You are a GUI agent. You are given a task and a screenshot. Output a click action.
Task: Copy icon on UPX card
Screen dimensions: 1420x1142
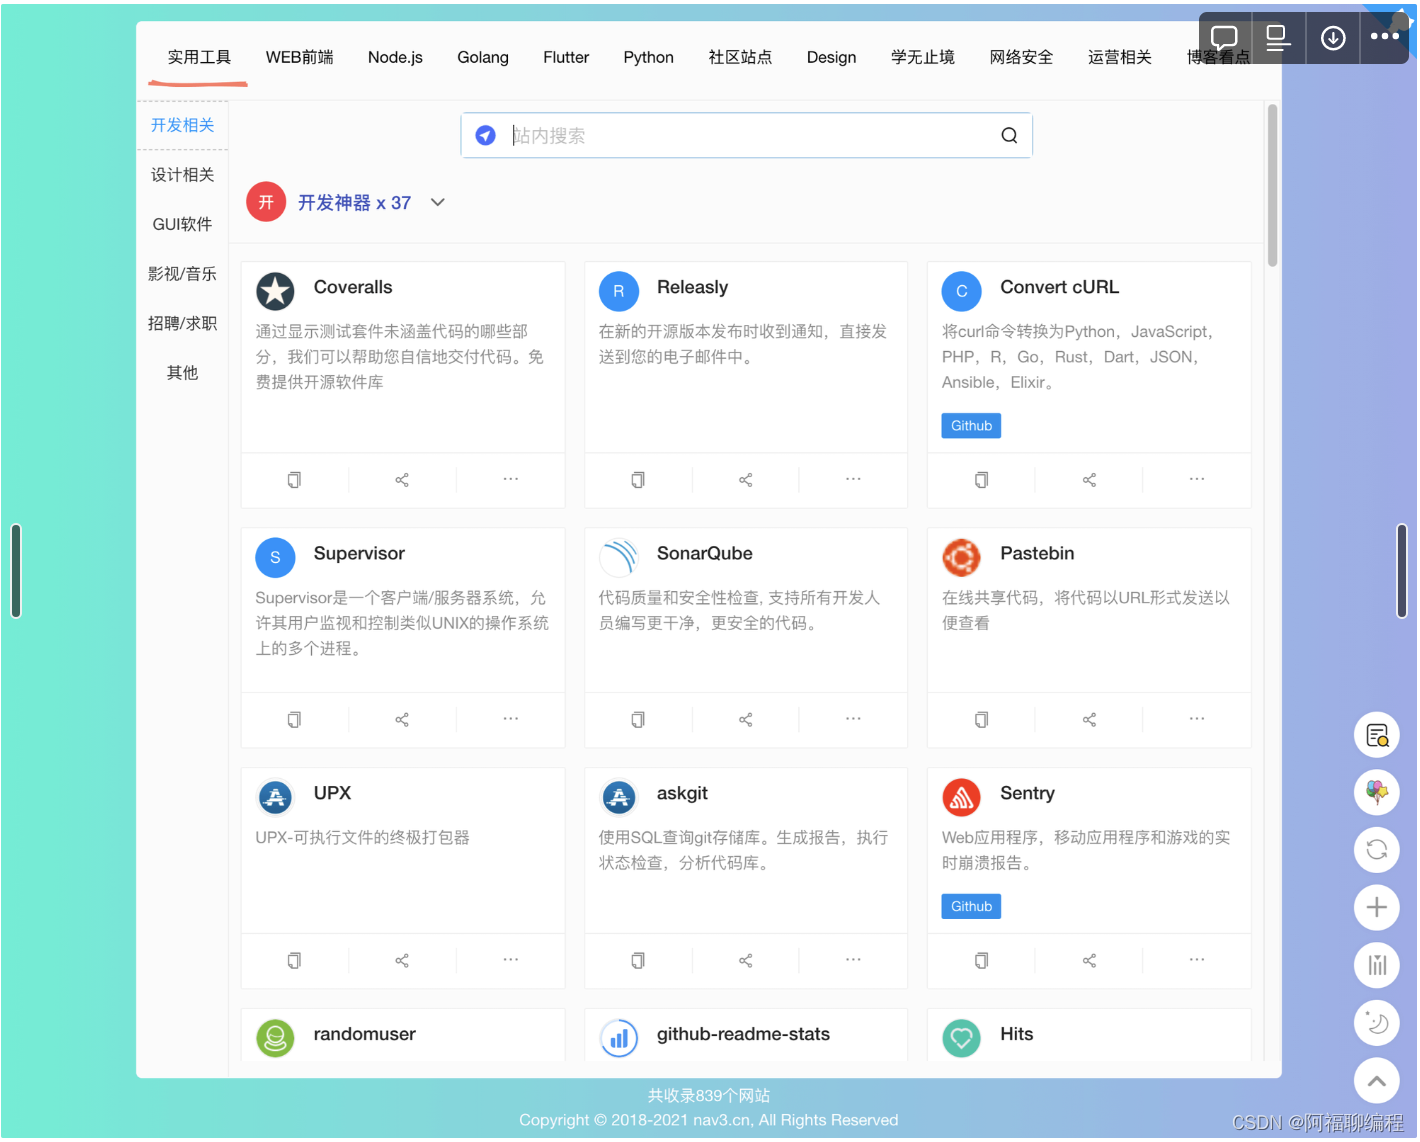pos(294,961)
